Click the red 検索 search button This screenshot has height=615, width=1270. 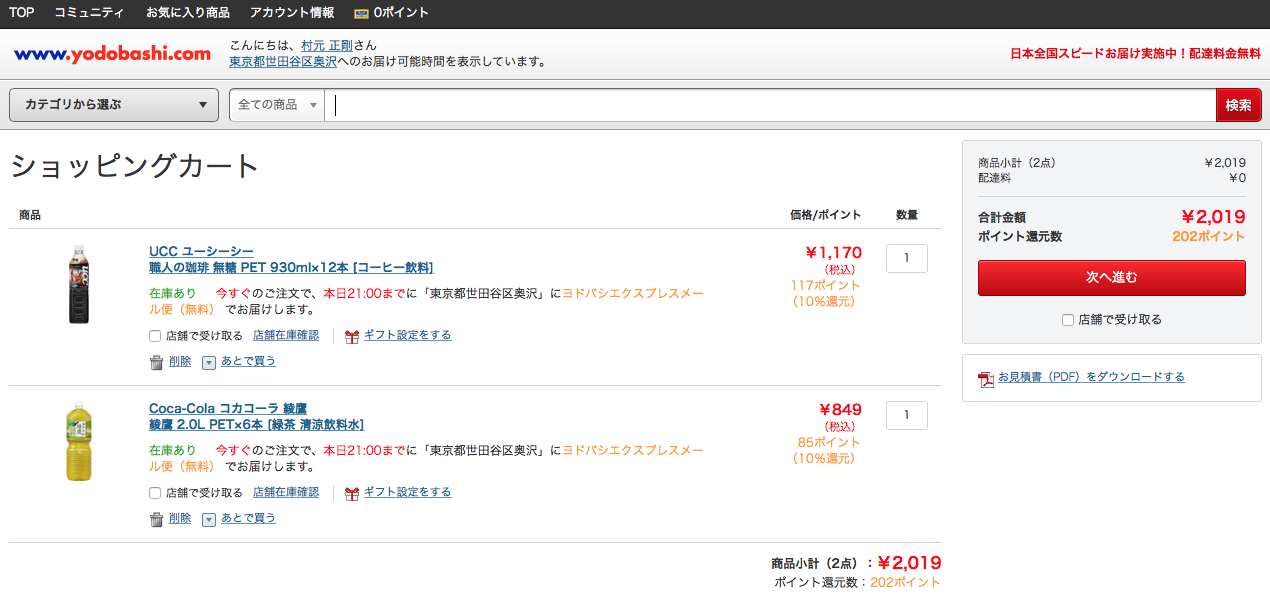coord(1238,105)
